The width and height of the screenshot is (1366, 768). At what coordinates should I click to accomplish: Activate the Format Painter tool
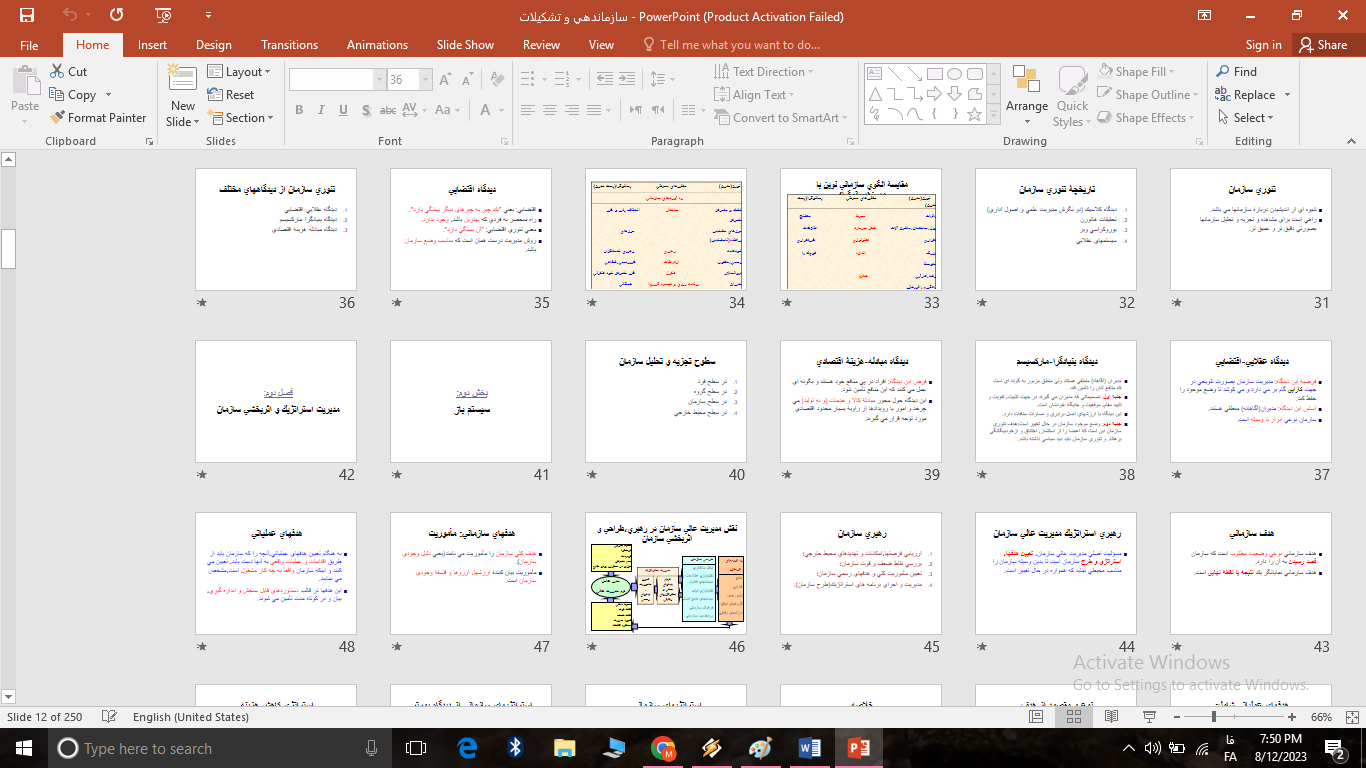coord(98,118)
